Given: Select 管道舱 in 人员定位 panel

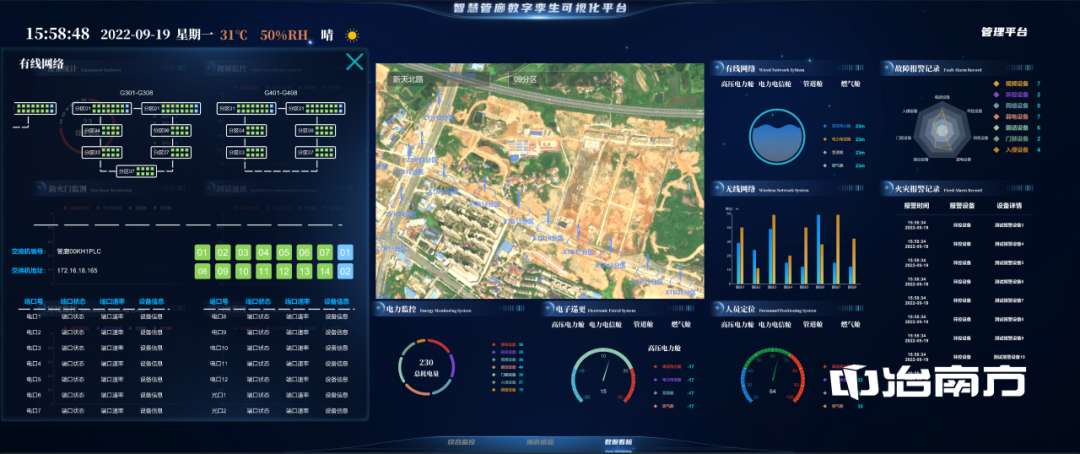Looking at the screenshot, I should click(x=812, y=324).
